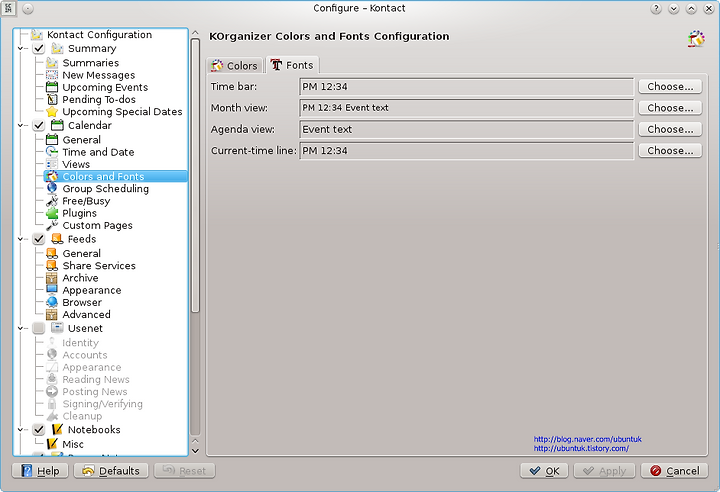Image resolution: width=720 pixels, height=492 pixels.
Task: Click the Feeds General icon
Action: tap(52, 254)
